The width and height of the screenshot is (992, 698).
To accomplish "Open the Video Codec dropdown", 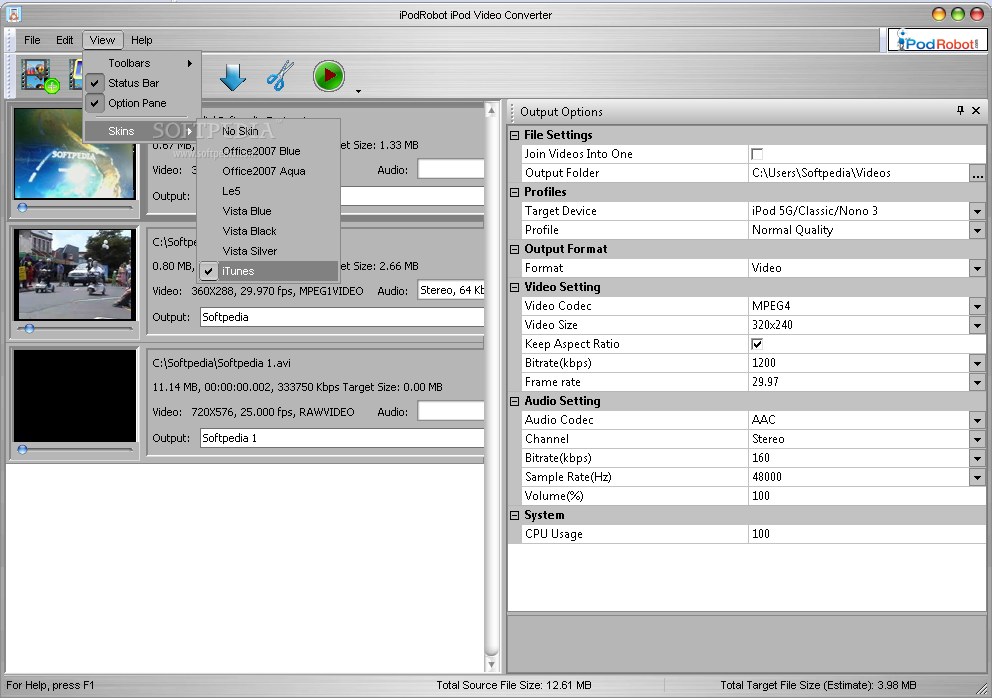I will tap(977, 306).
